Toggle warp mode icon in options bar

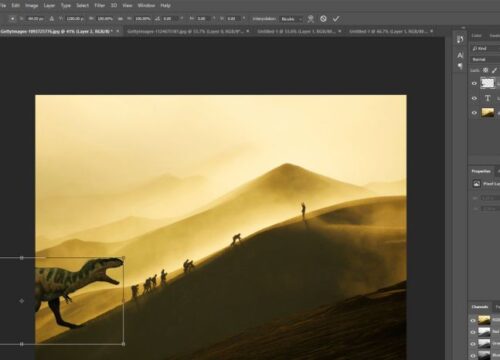(x=311, y=19)
